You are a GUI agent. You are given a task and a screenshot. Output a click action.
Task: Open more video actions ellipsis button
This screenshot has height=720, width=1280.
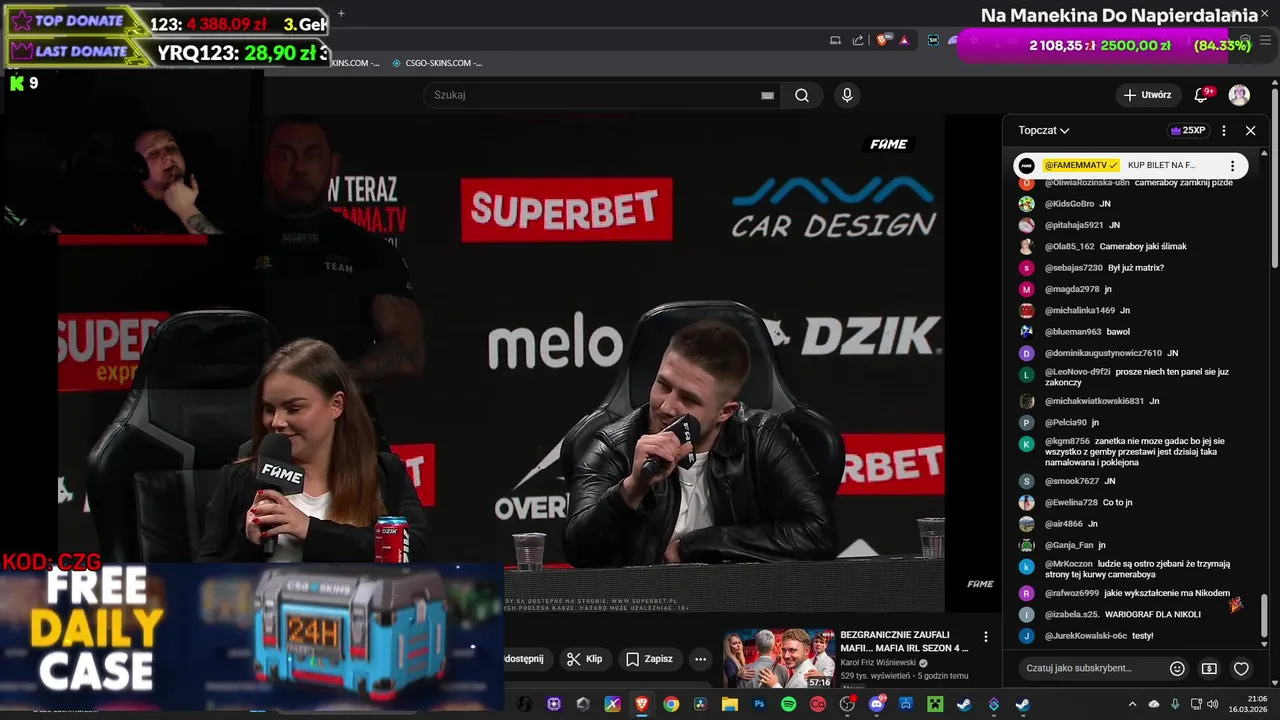point(700,659)
